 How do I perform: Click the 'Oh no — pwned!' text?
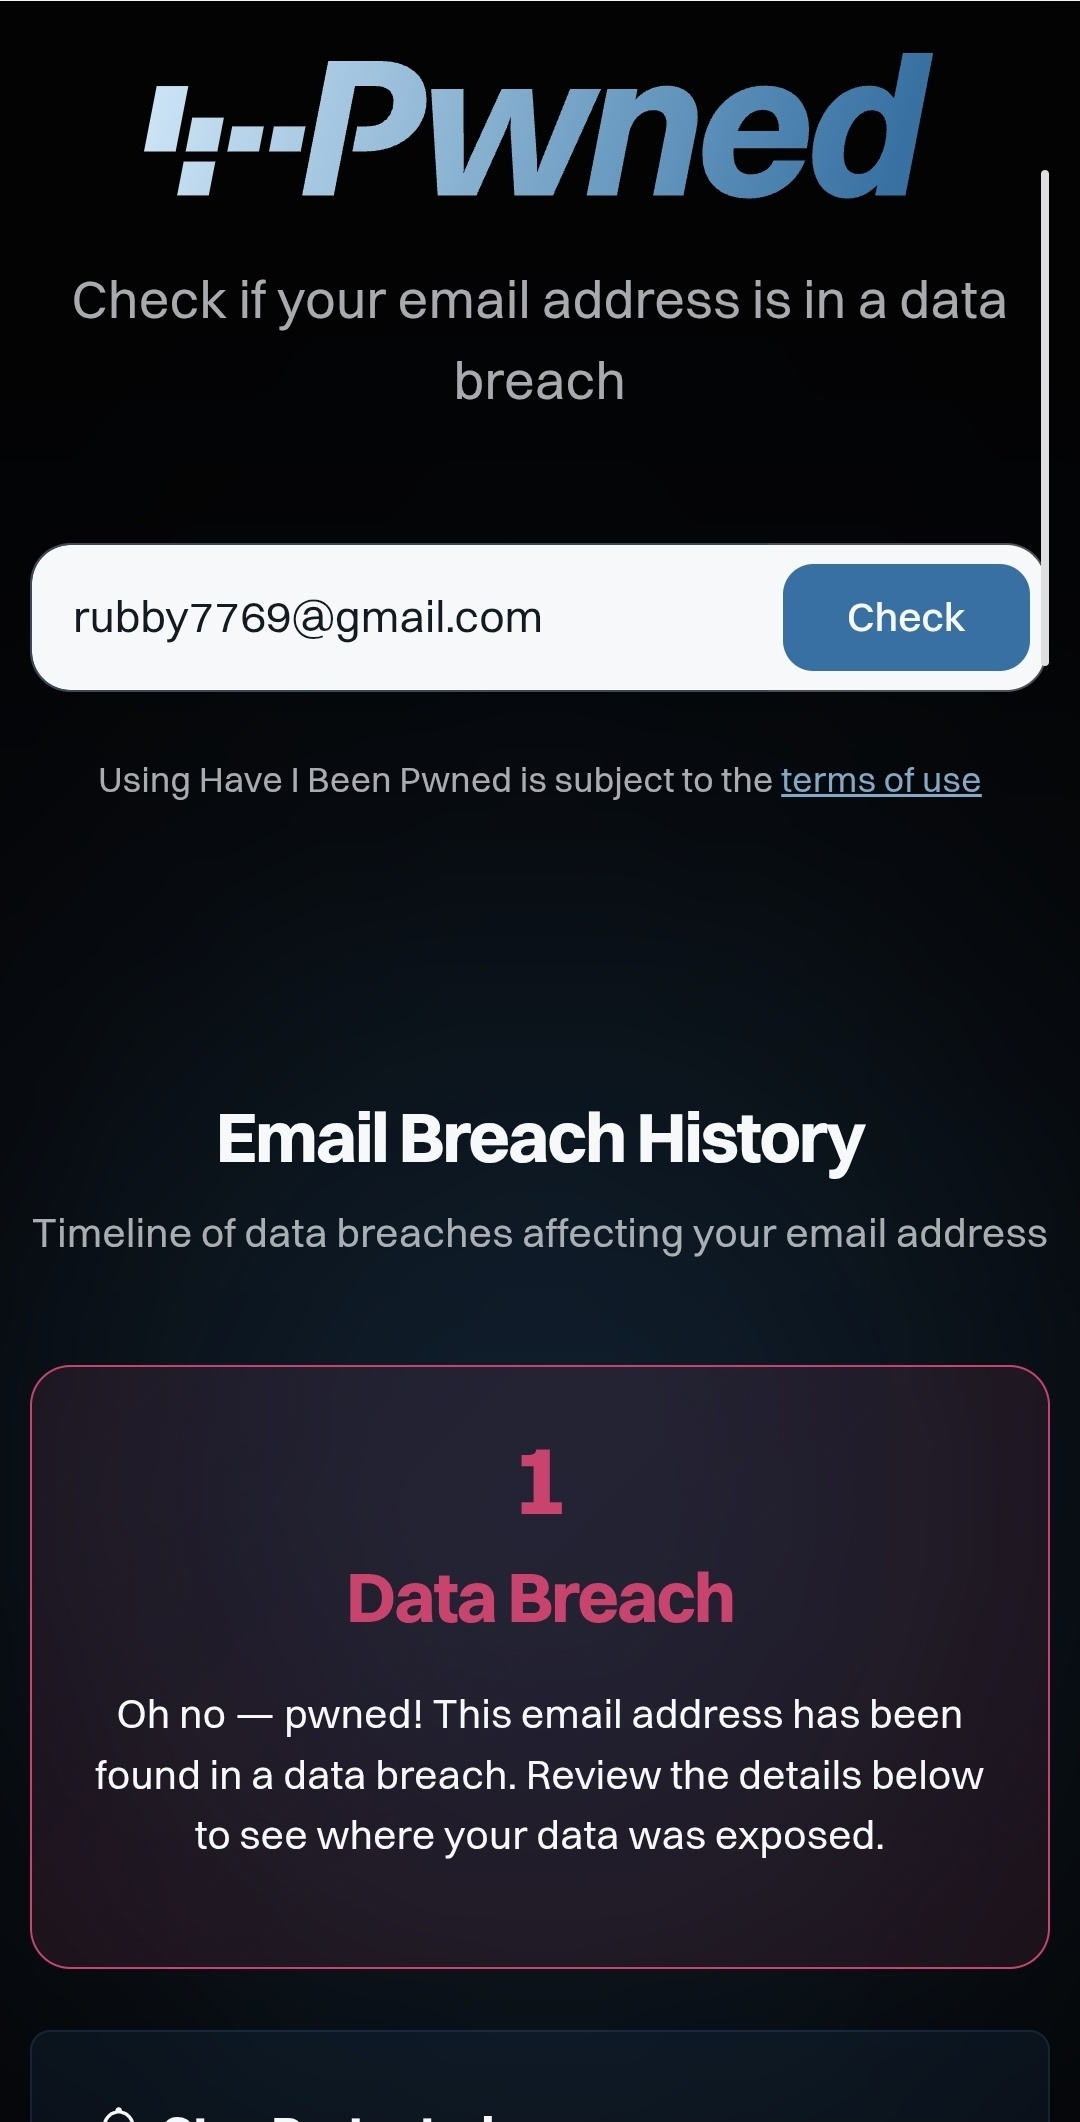point(270,1714)
